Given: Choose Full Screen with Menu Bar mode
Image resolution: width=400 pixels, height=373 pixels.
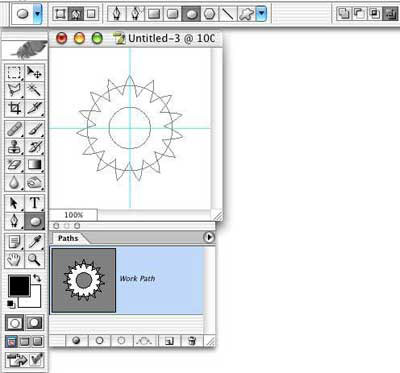Looking at the screenshot, I should pyautogui.click(x=24, y=341).
